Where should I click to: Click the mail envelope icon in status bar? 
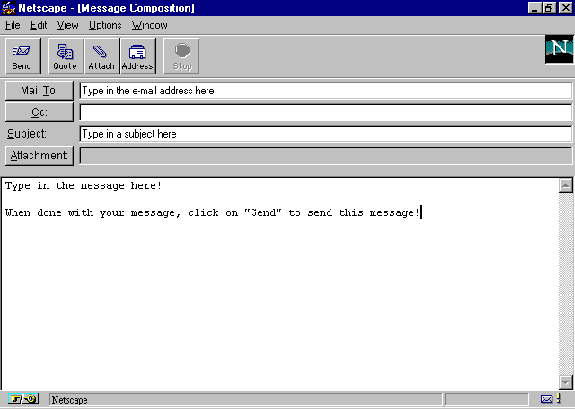pyautogui.click(x=546, y=399)
